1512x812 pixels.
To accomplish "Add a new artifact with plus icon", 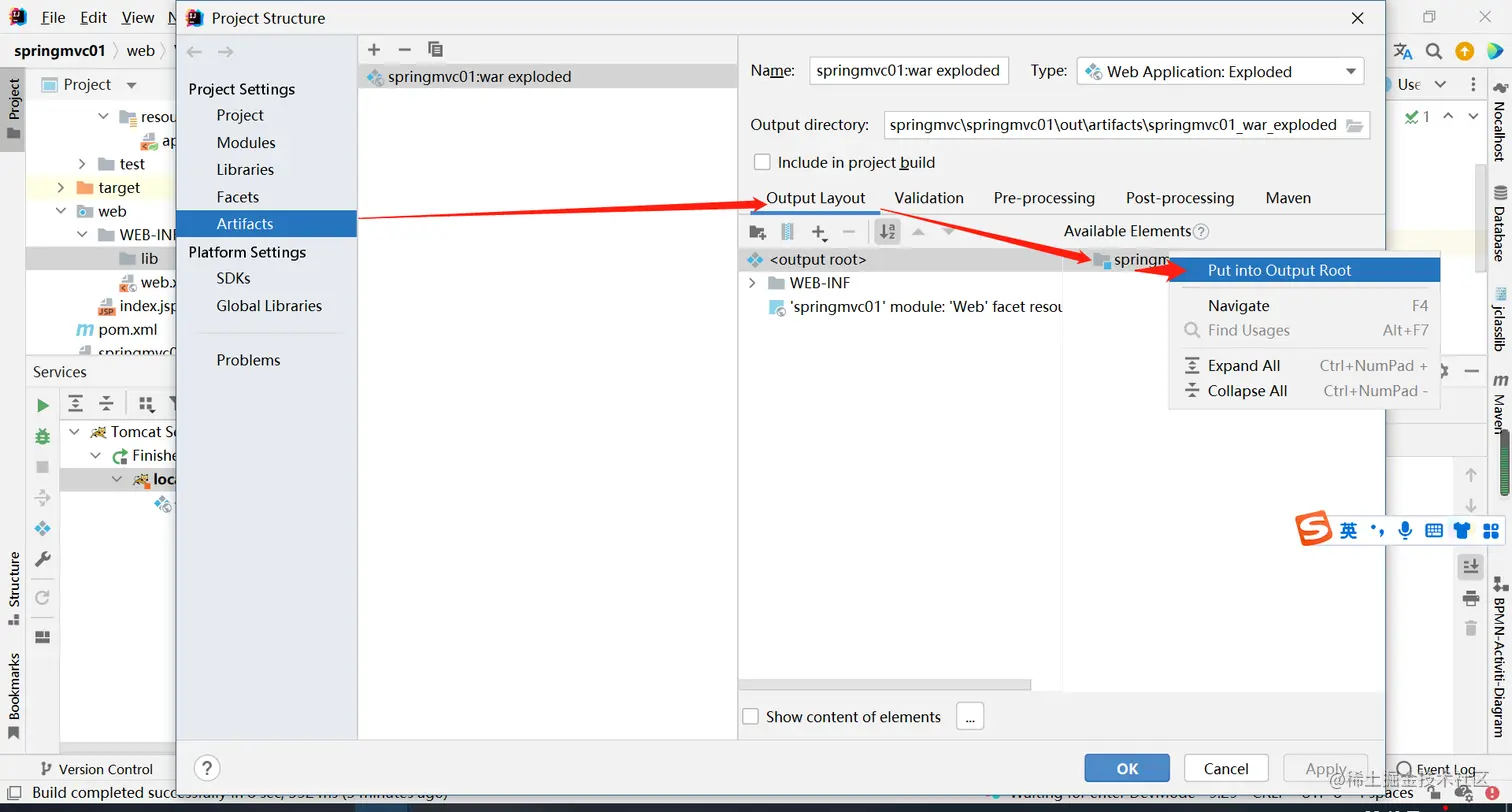I will [x=374, y=49].
